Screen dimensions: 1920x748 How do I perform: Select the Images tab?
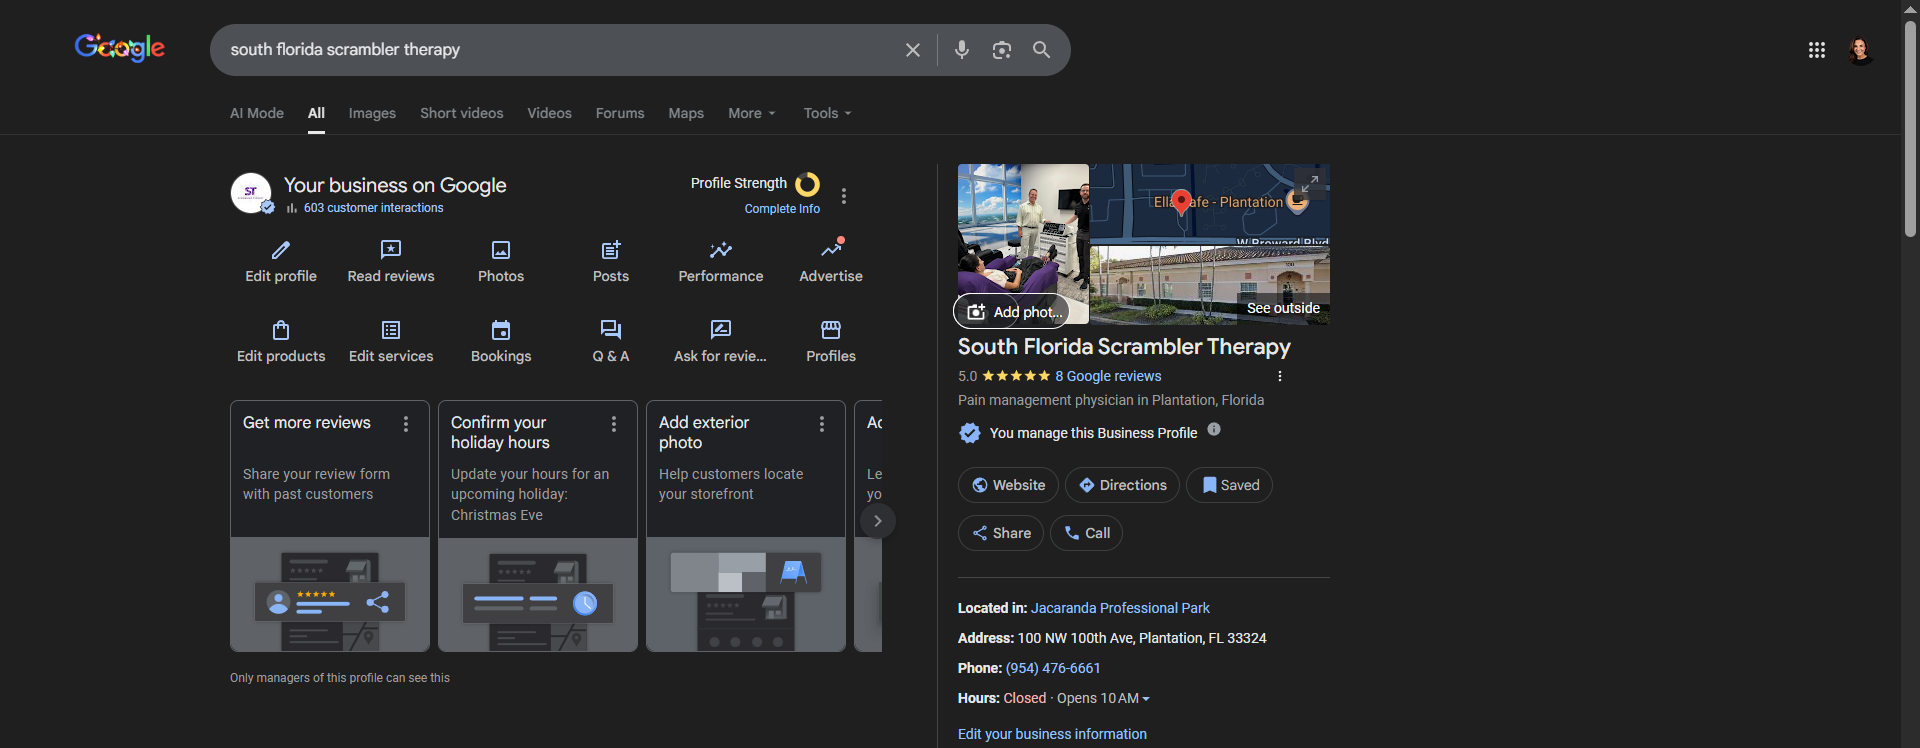tap(372, 113)
